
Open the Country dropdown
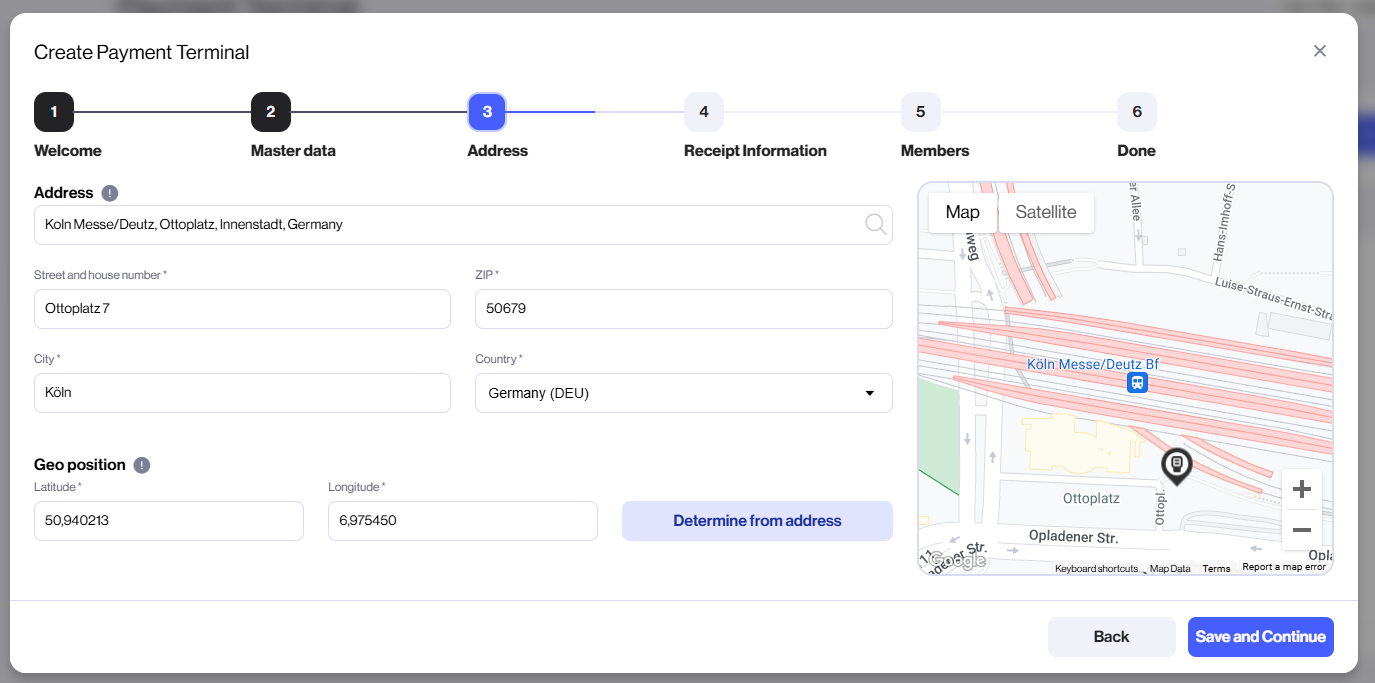(x=683, y=393)
